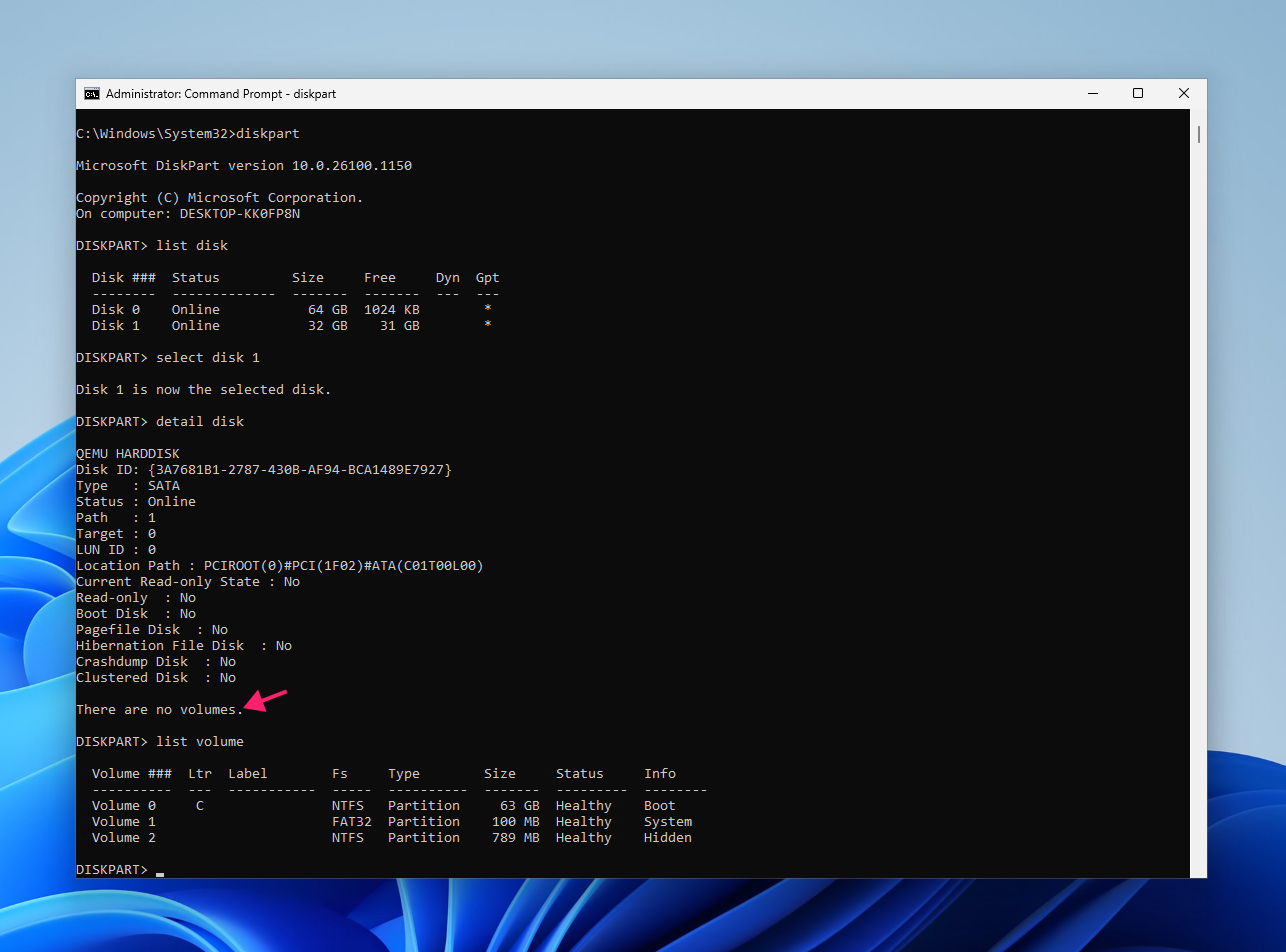Click 'Current Read-only State : No' line

click(x=188, y=581)
